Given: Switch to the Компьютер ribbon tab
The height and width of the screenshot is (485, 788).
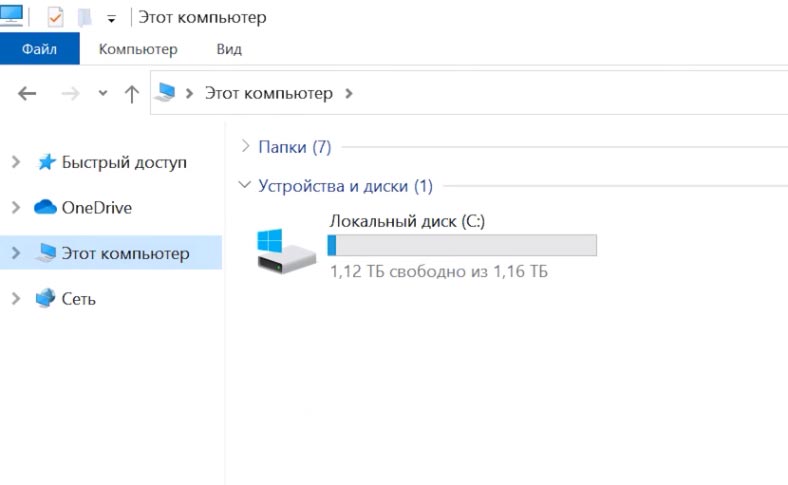Looking at the screenshot, I should coord(138,49).
